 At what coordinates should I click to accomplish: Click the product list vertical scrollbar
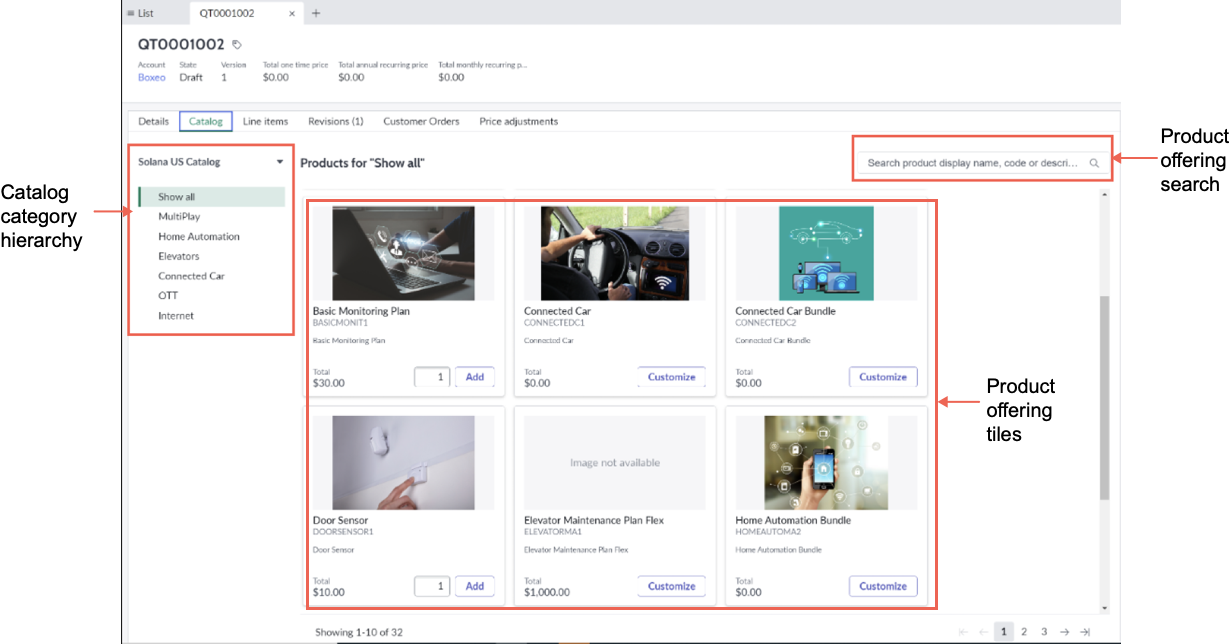(1104, 397)
